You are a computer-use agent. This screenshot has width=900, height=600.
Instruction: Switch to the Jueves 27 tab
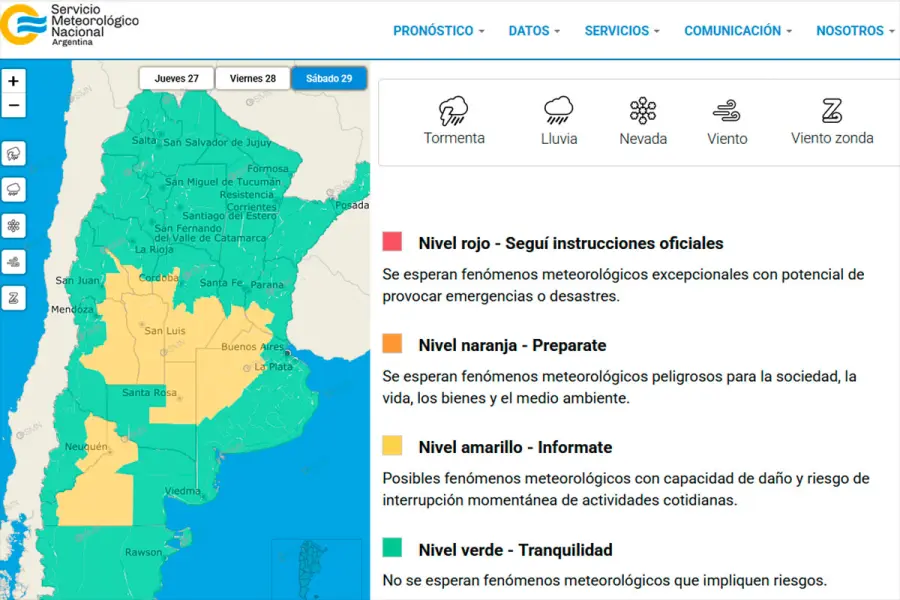(x=176, y=78)
